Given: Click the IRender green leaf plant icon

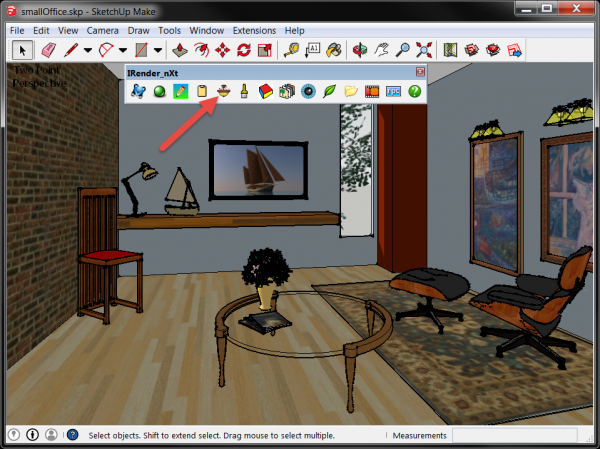Looking at the screenshot, I should pos(329,91).
